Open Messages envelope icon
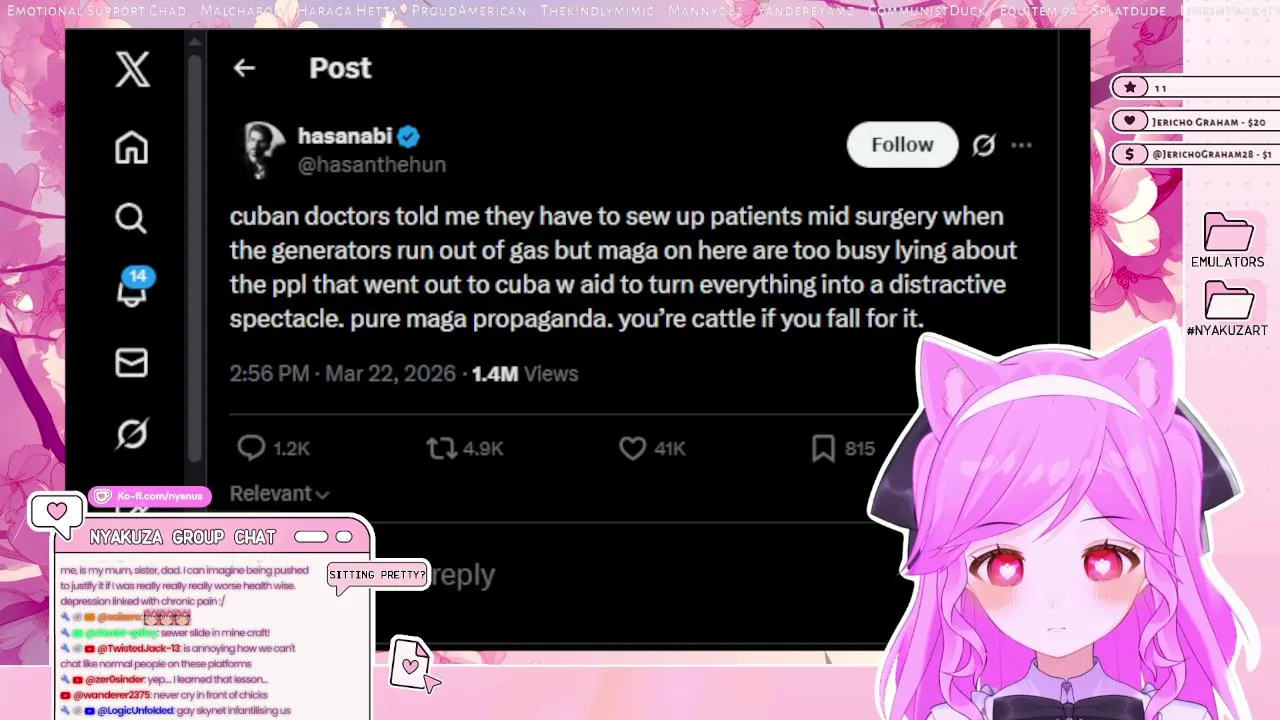Image resolution: width=1280 pixels, height=720 pixels. click(x=131, y=362)
